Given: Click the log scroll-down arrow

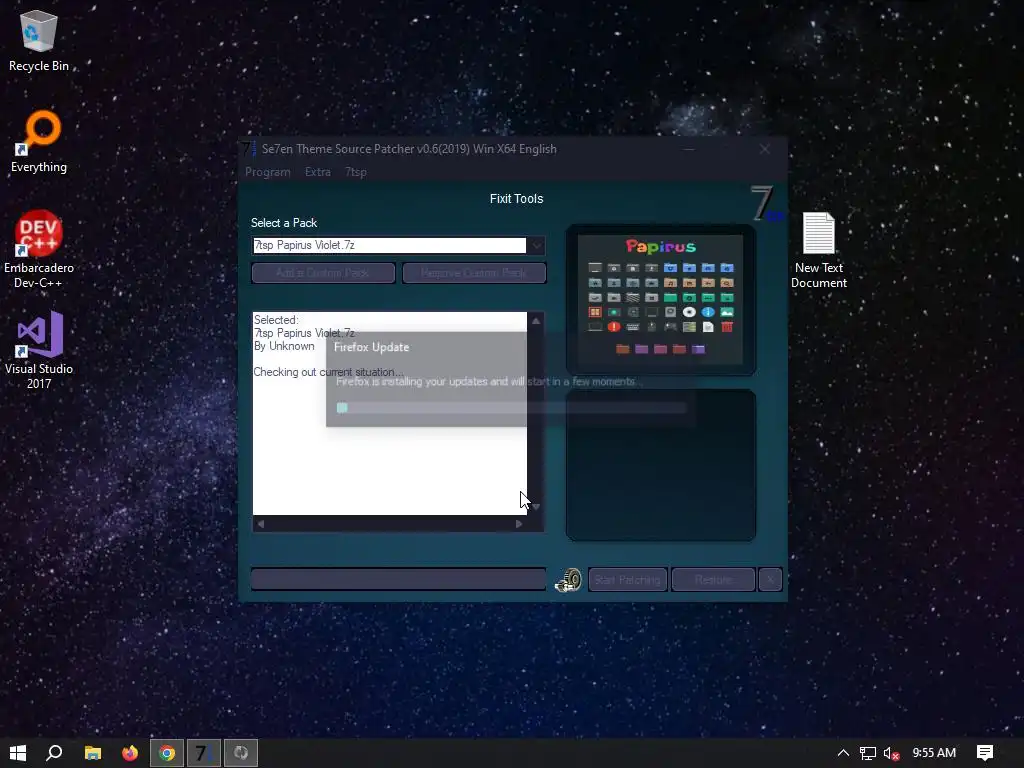Looking at the screenshot, I should pos(536,507).
